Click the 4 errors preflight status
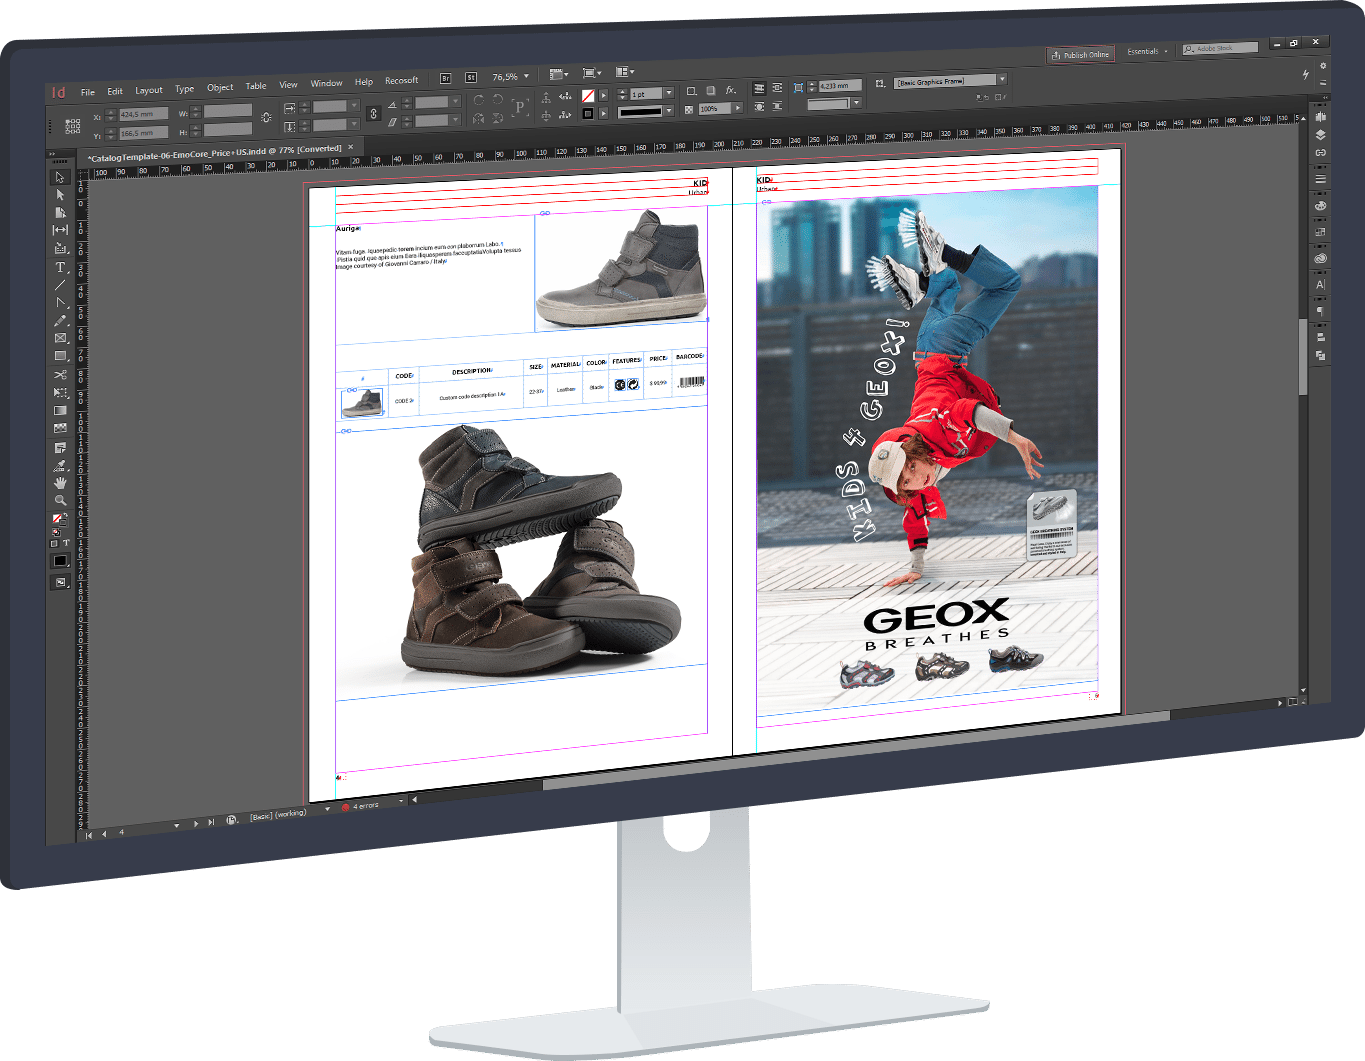 tap(362, 806)
